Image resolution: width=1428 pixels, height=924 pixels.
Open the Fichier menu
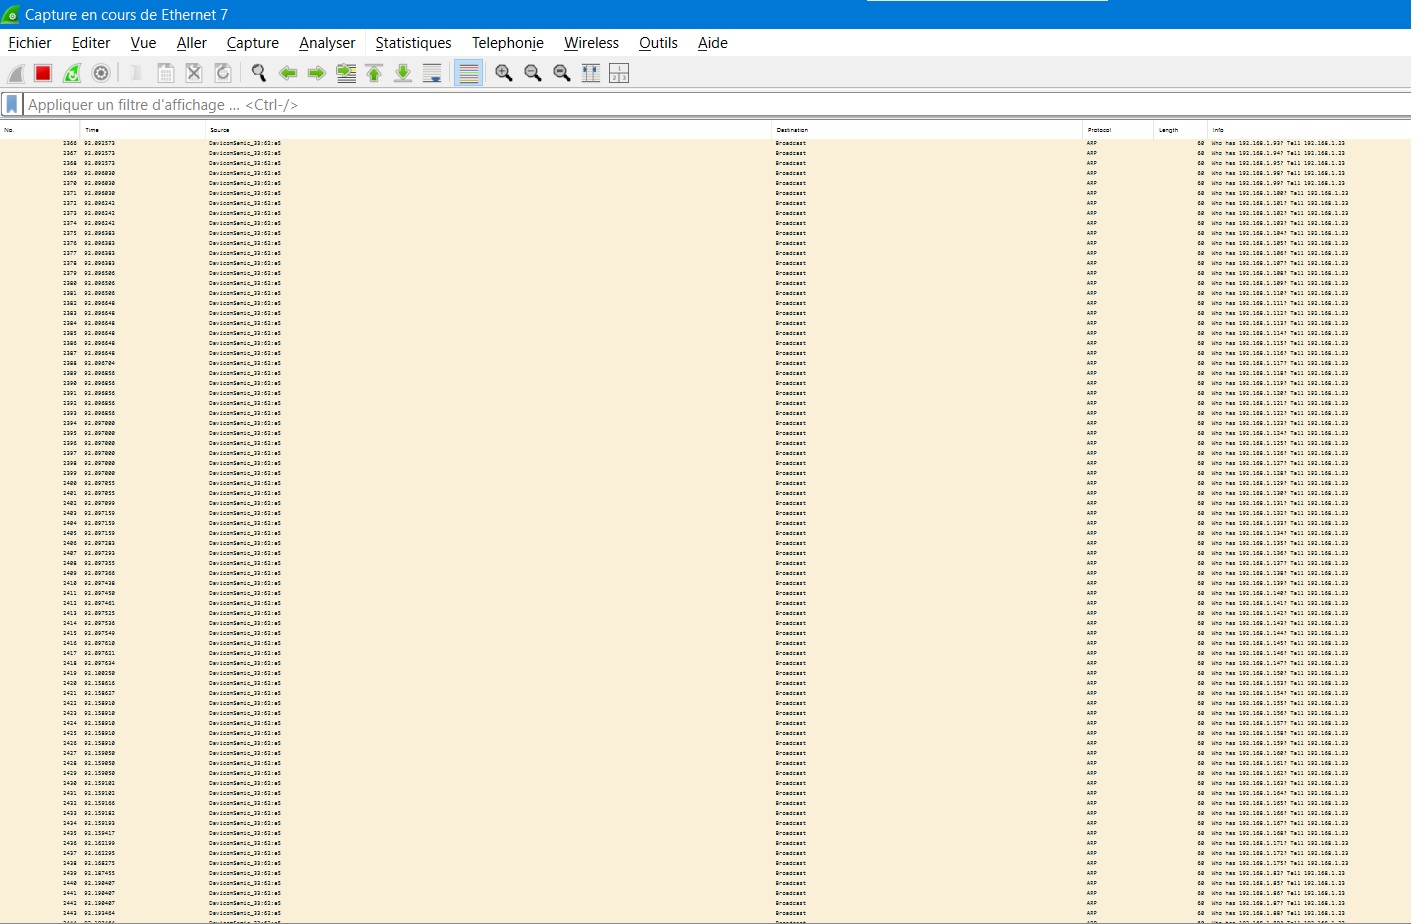[30, 43]
